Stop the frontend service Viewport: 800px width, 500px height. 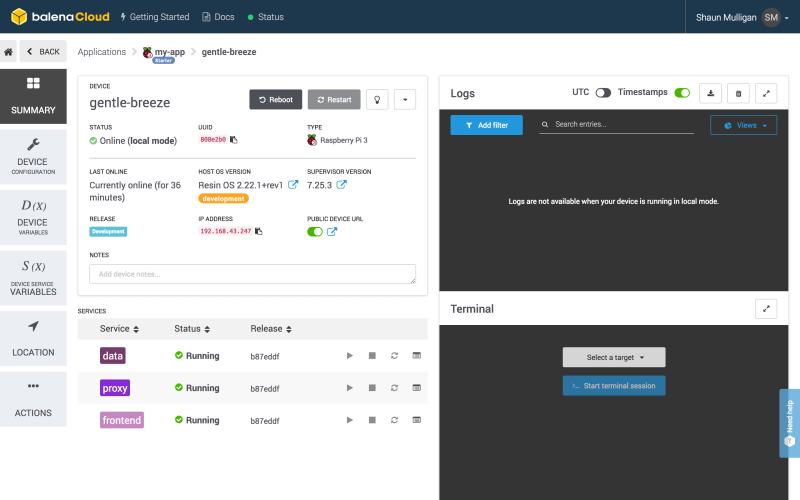coord(372,420)
